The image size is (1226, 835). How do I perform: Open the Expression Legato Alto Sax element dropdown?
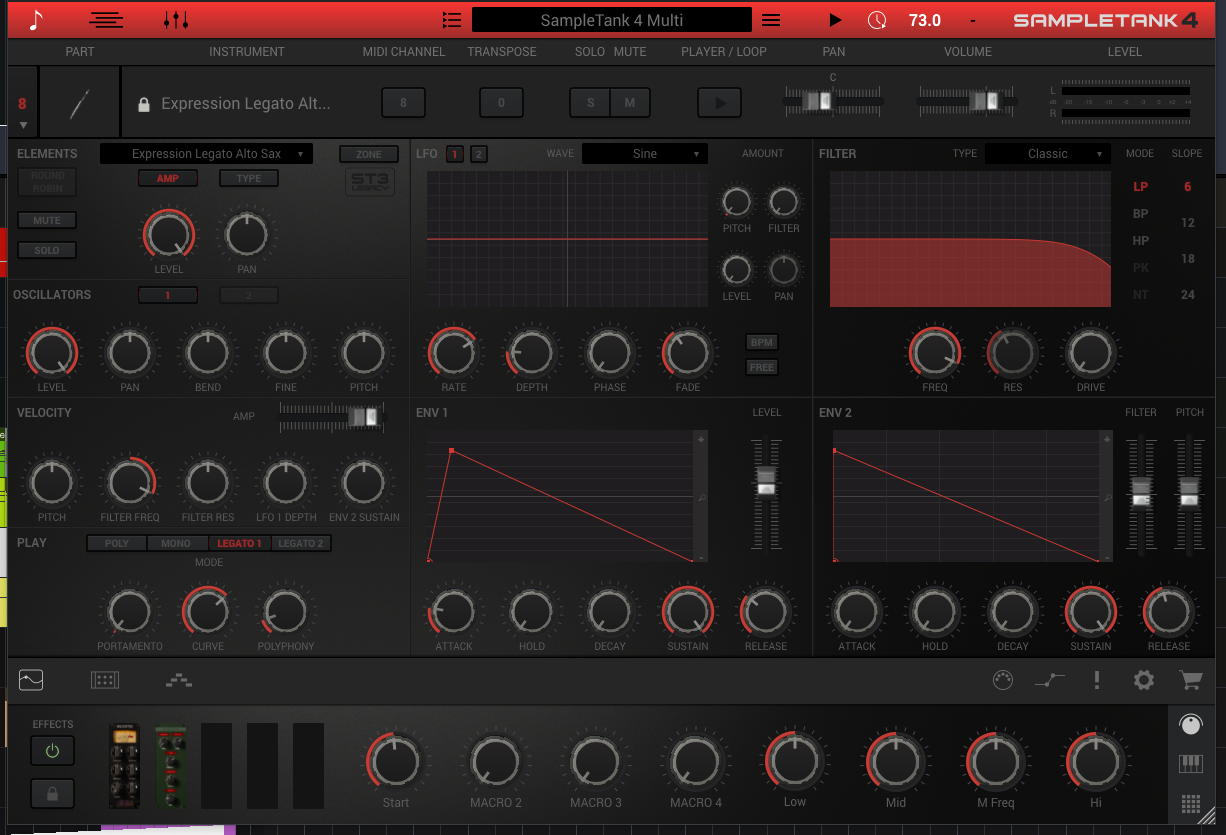(205, 153)
